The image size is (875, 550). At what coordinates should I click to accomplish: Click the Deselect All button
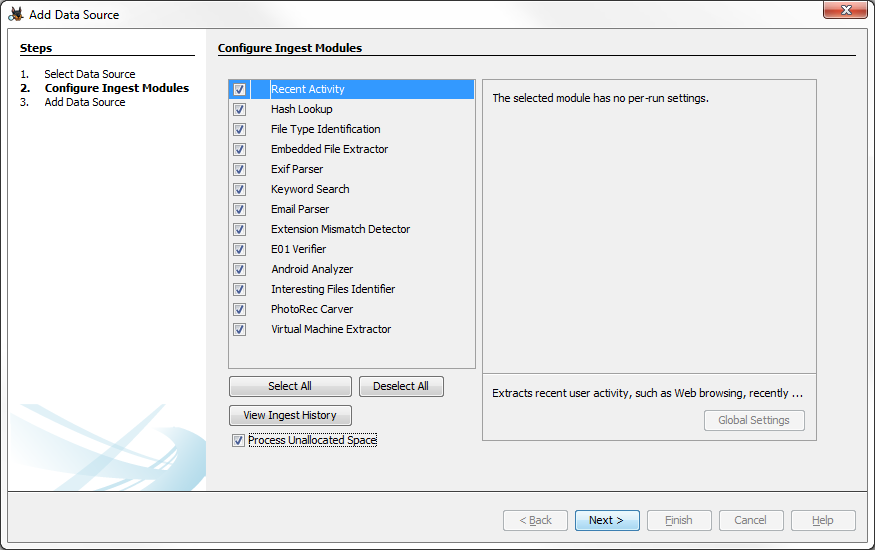(400, 387)
